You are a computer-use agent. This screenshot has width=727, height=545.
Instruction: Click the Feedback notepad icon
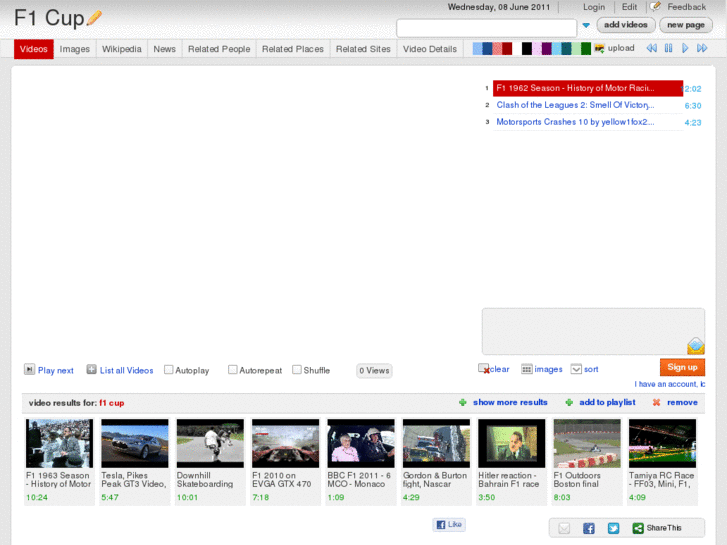point(655,6)
